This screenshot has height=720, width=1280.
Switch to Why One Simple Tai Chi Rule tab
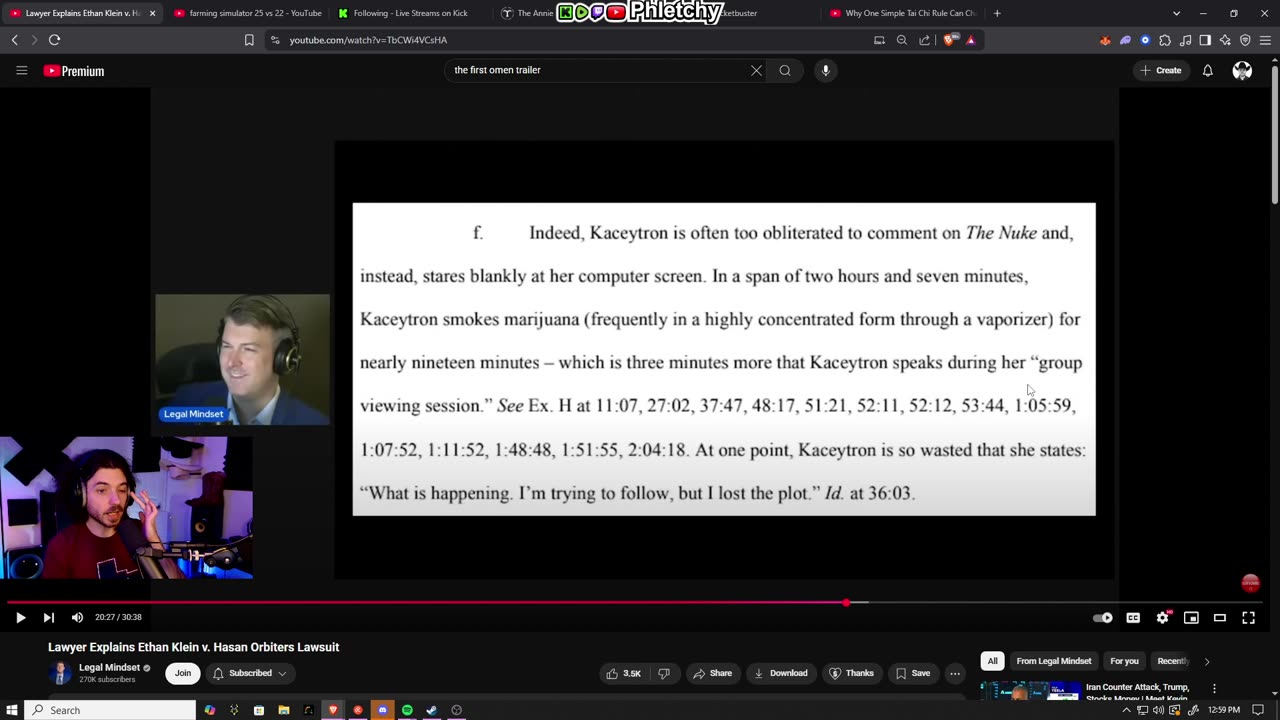point(905,13)
